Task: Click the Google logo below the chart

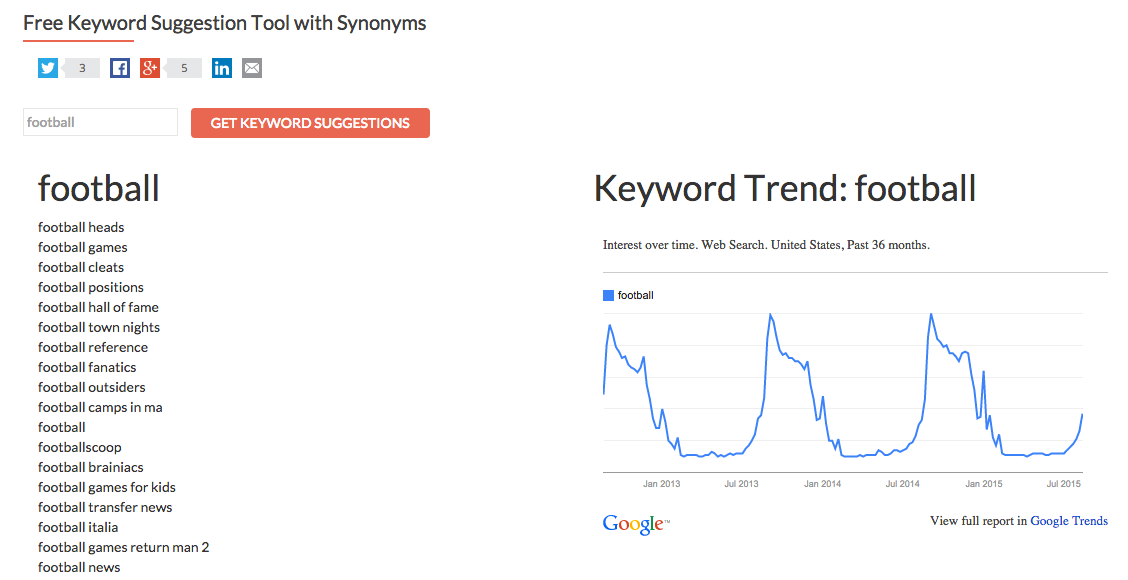Action: click(x=631, y=523)
